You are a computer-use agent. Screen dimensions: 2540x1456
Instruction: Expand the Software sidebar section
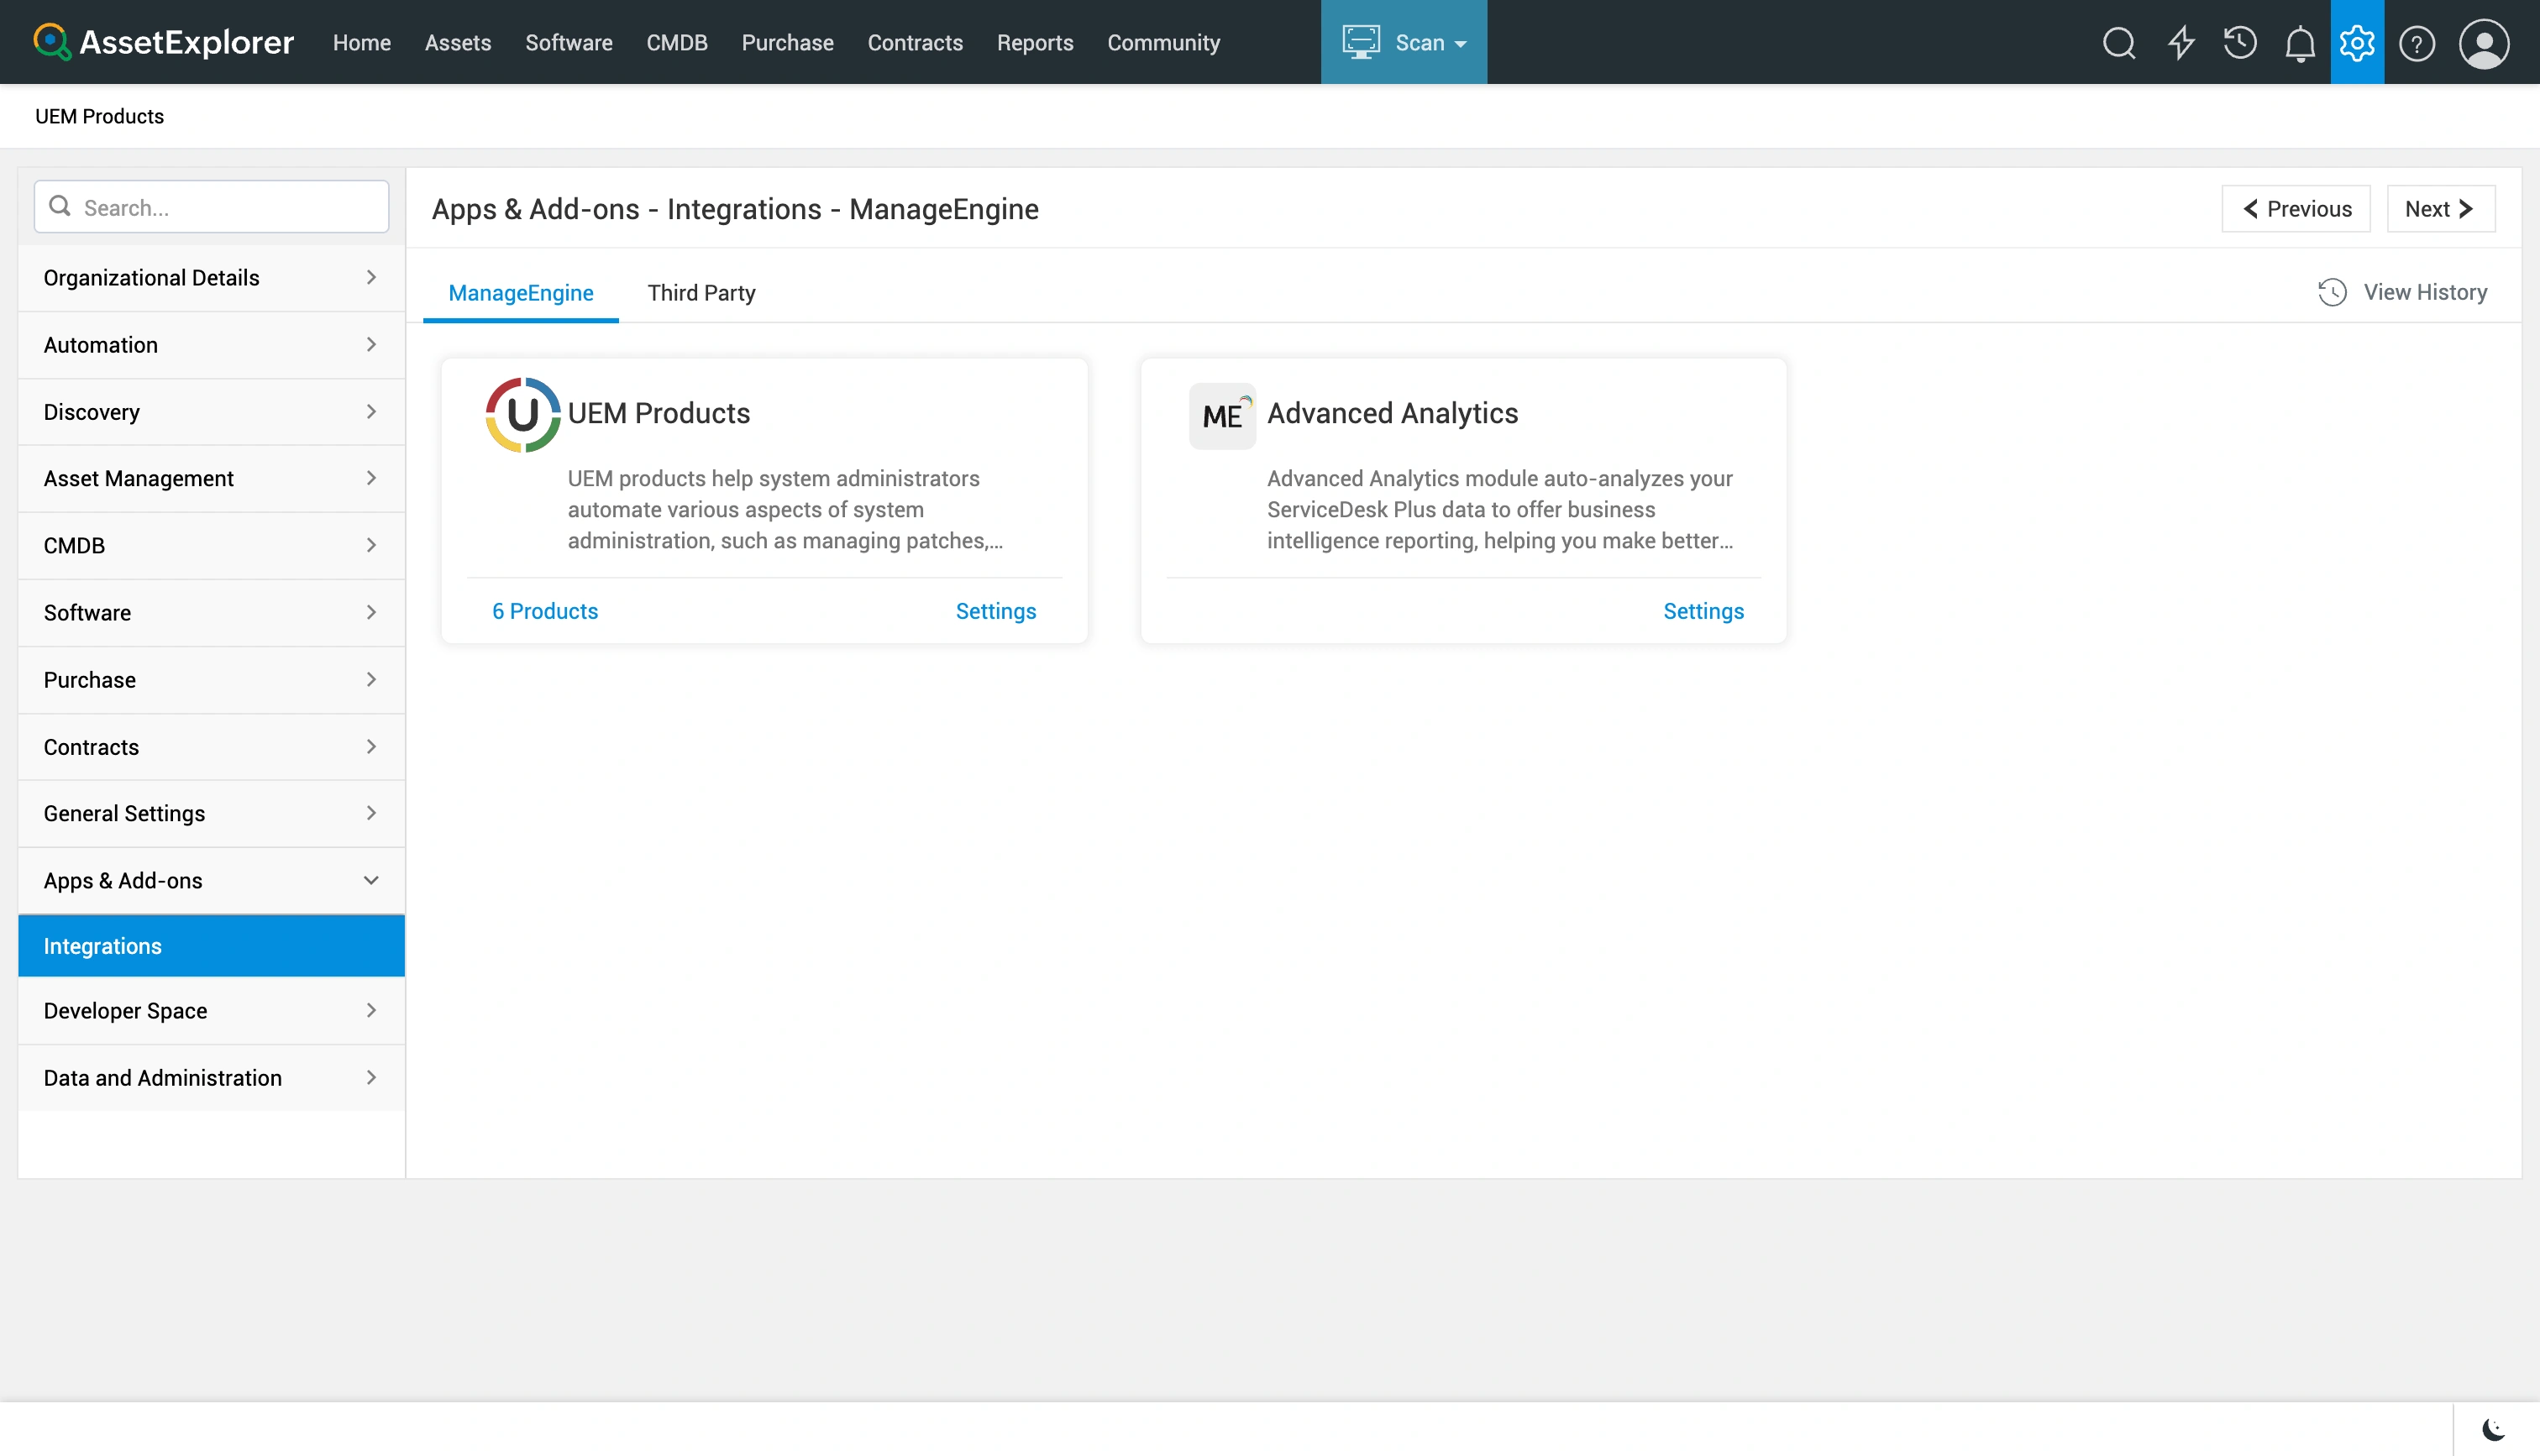(x=211, y=612)
